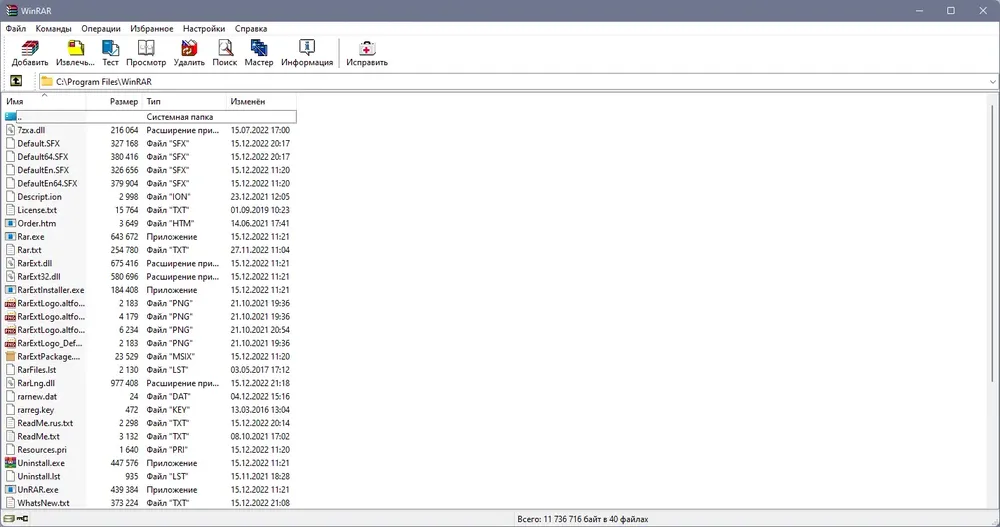Click the Исправить (Repair) toolbar icon
1000x527 pixels.
367,52
